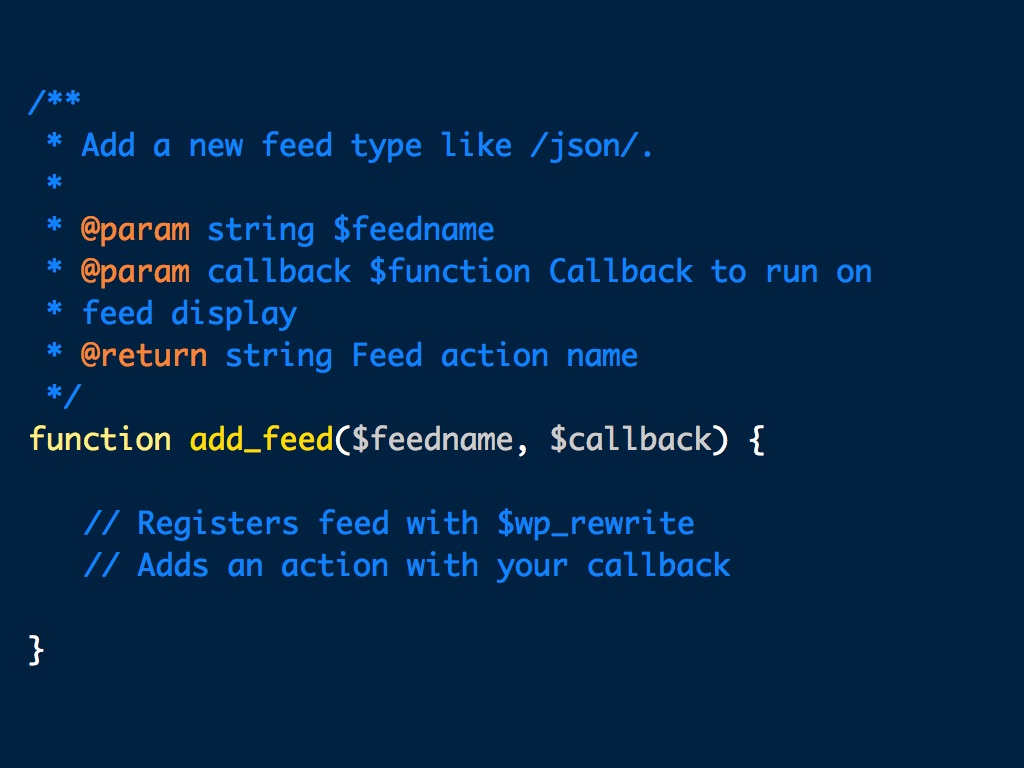Click the docblock opening /** marker
Image resolution: width=1024 pixels, height=768 pixels.
click(55, 103)
